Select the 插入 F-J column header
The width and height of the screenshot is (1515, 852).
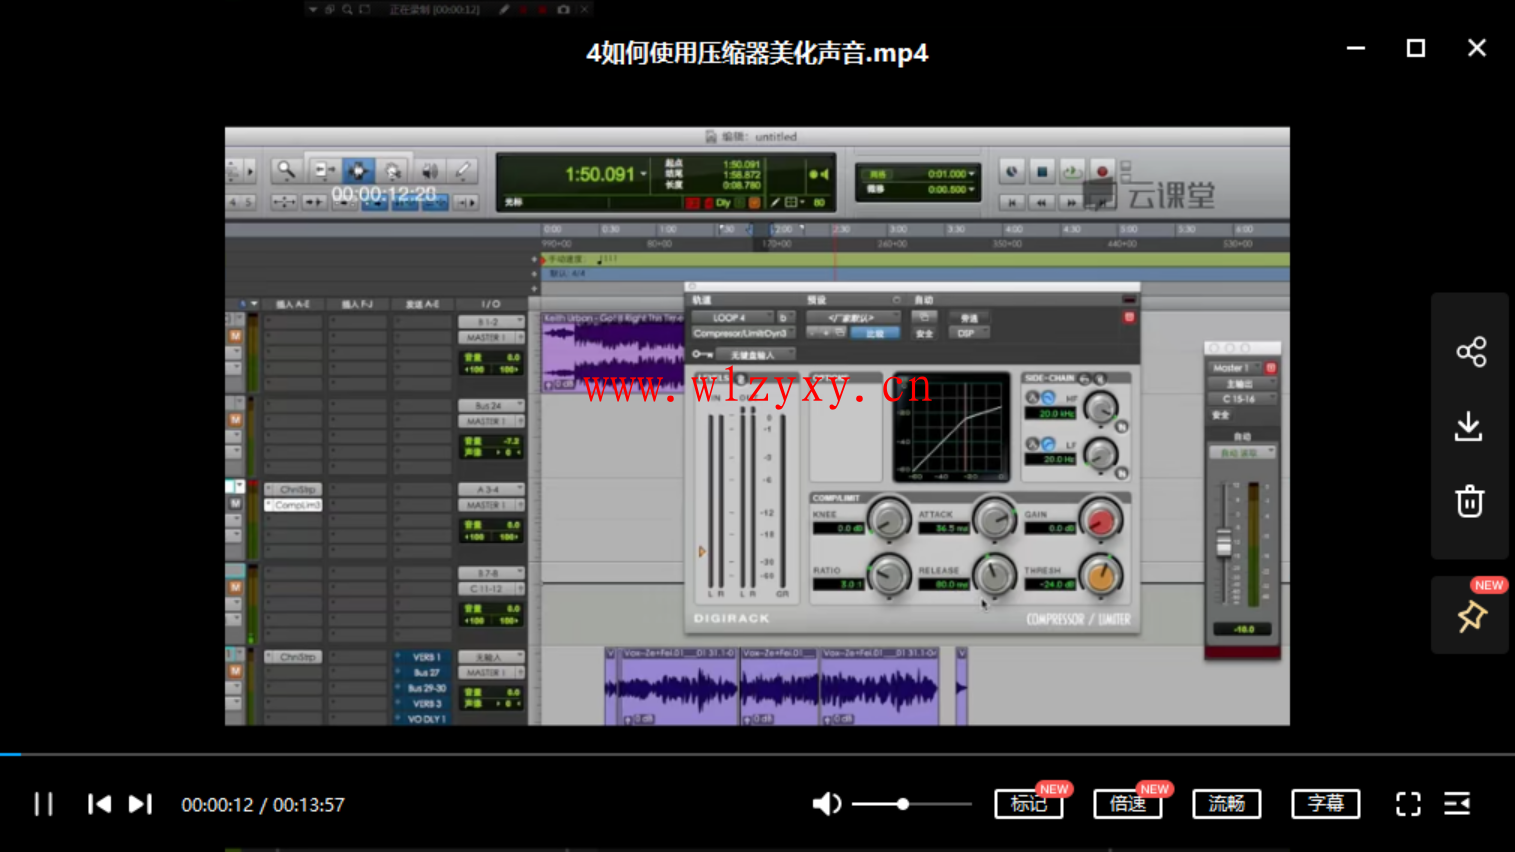pyautogui.click(x=357, y=304)
